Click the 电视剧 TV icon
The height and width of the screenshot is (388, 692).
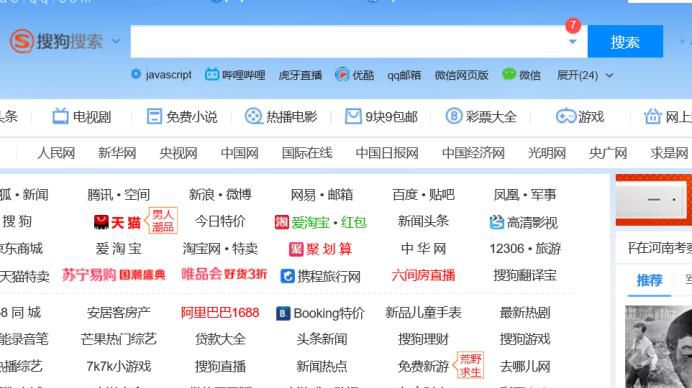point(60,117)
